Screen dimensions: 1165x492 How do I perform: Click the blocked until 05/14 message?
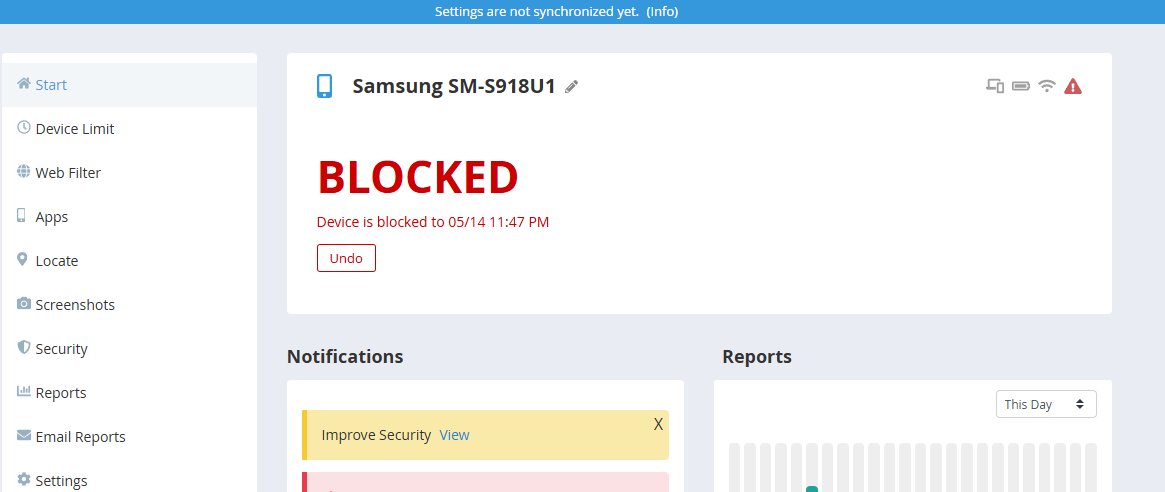432,221
